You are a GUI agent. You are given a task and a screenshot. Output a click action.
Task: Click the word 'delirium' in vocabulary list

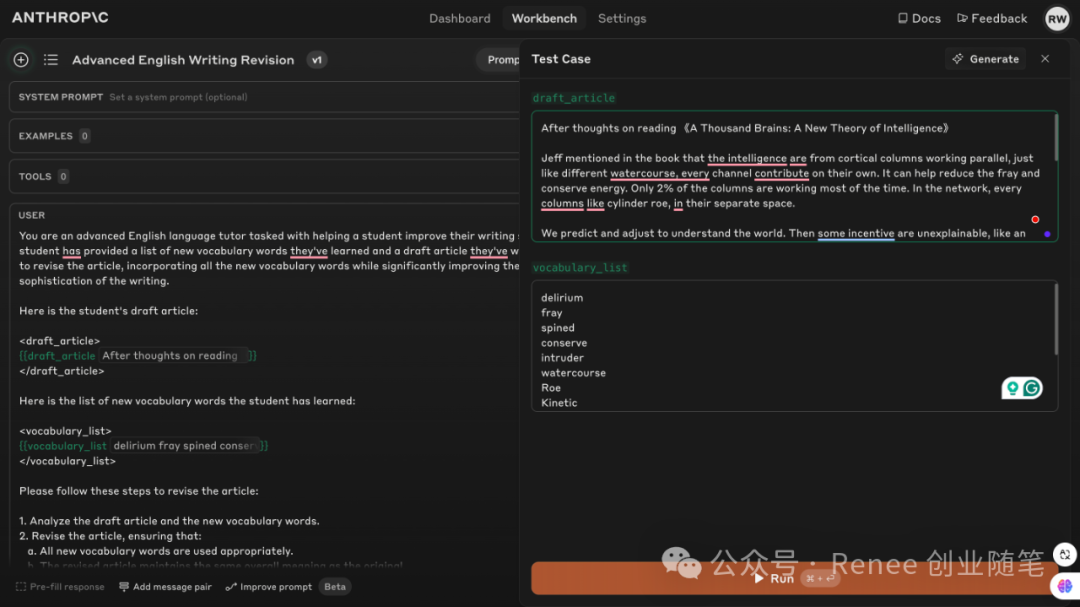(x=562, y=298)
